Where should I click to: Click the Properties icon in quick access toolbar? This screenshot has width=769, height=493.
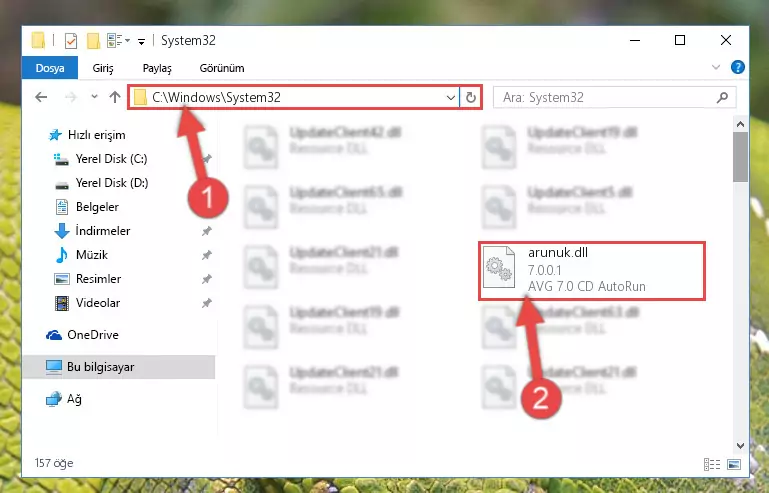71,41
